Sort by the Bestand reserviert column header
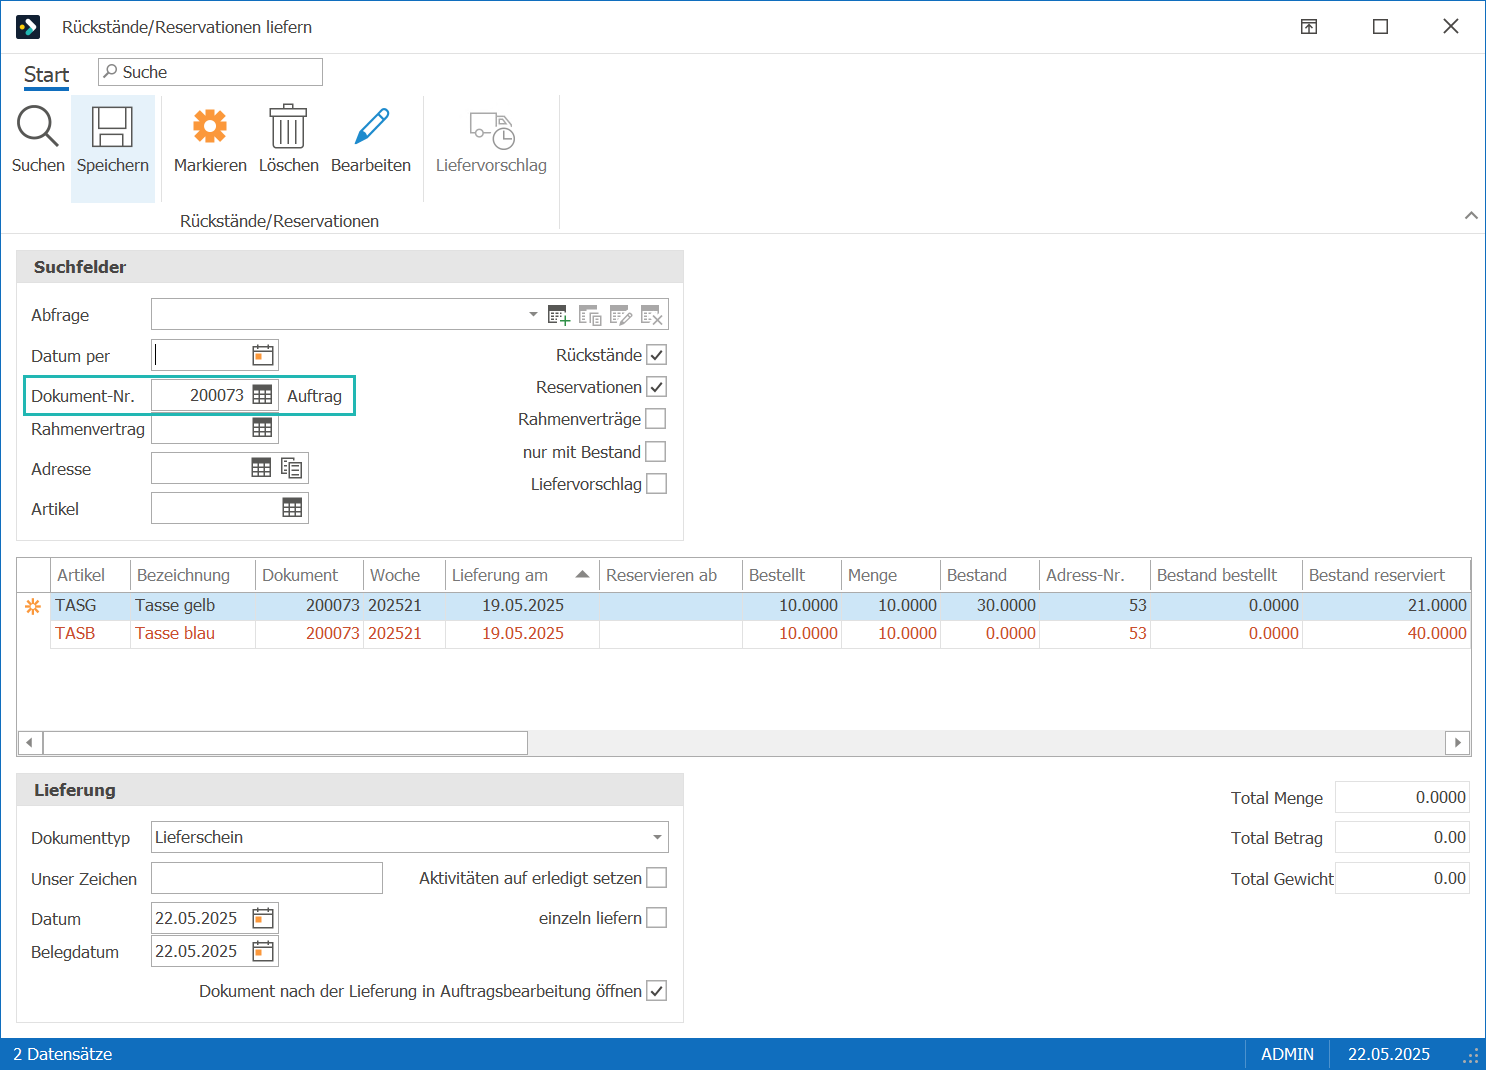1486x1070 pixels. [x=1386, y=575]
